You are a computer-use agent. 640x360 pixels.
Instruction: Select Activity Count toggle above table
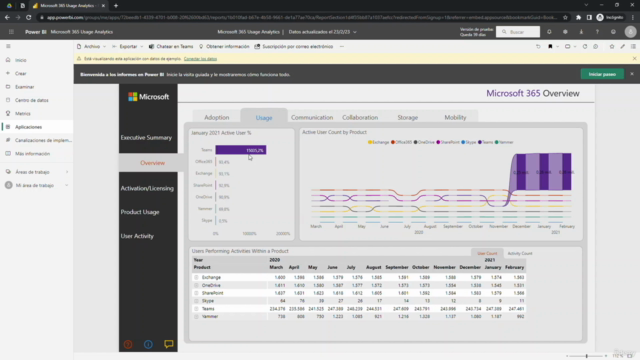520,253
